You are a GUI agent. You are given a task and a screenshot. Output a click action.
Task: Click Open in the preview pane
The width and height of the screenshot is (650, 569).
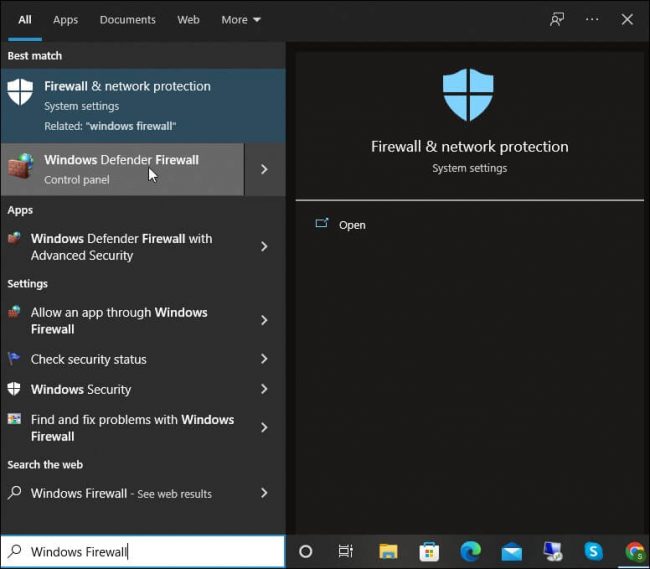(x=352, y=225)
